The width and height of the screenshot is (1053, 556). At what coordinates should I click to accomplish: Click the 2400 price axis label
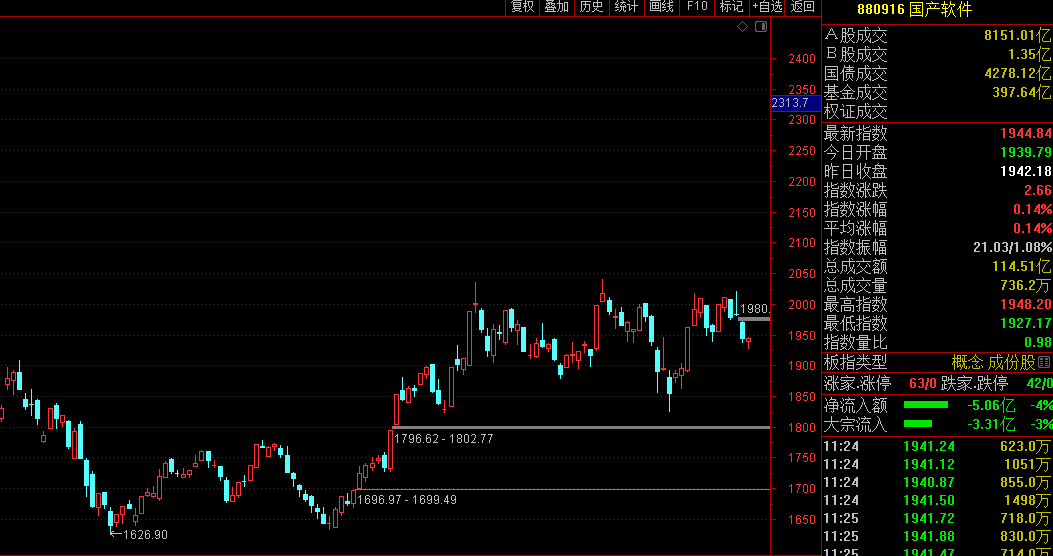803,59
